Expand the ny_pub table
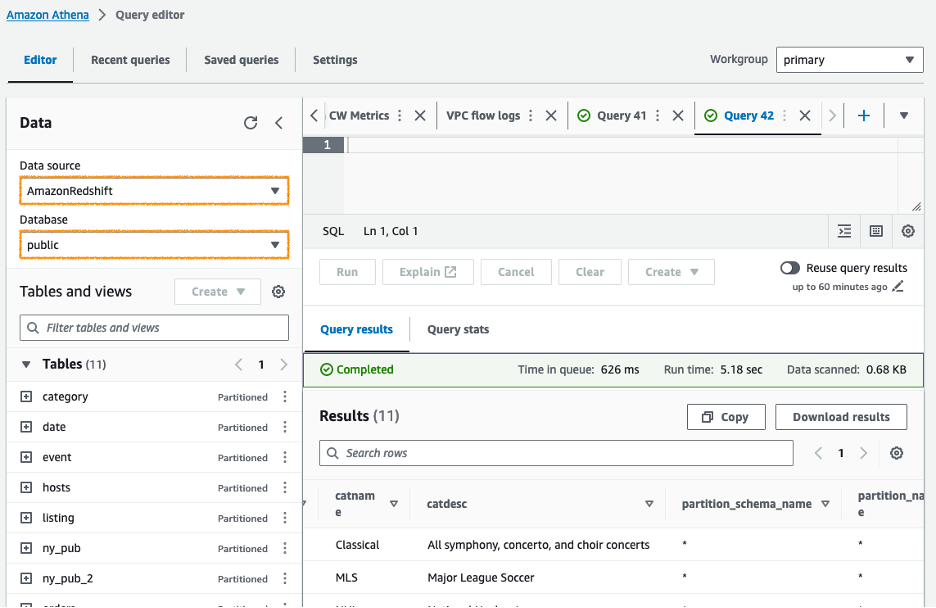Viewport: 936px width, 608px height. point(26,548)
